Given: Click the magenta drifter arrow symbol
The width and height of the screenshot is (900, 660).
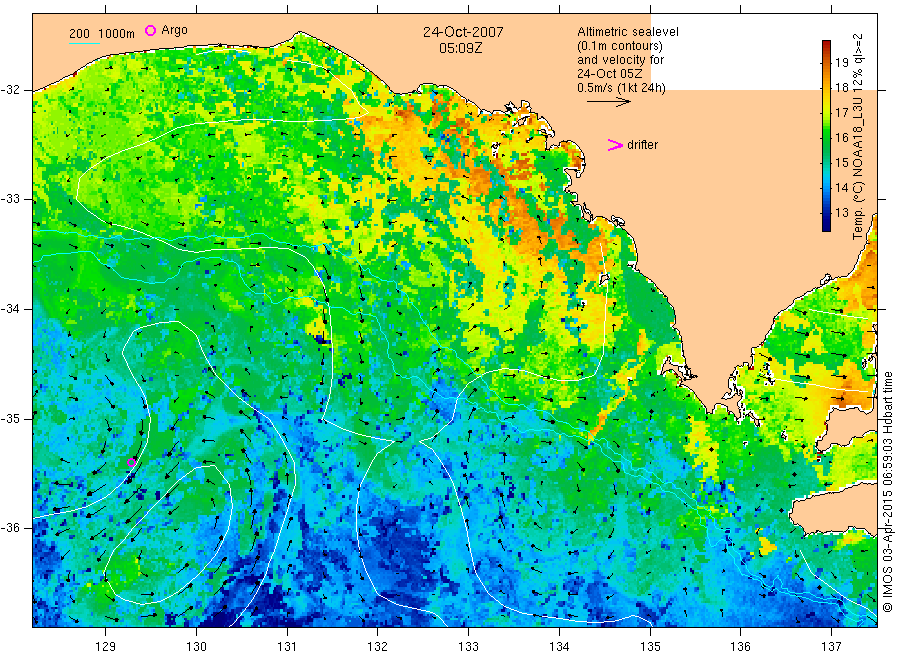Looking at the screenshot, I should pos(615,145).
